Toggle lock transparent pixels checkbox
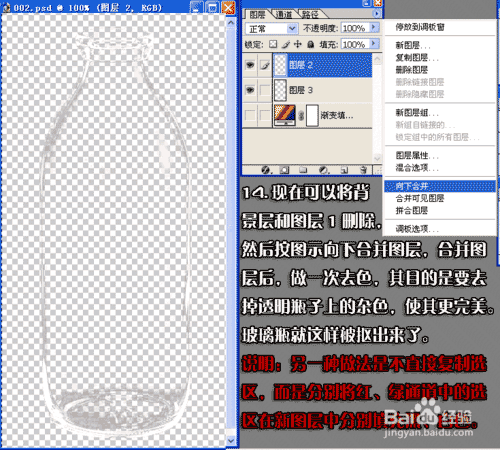This screenshot has width=500, height=450. point(273,44)
